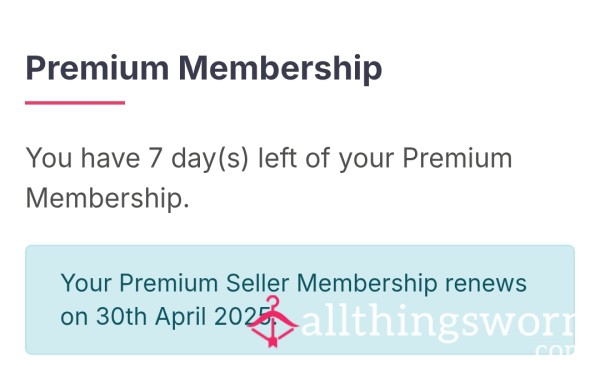The image size is (600, 376).
Task: Click the '7 day(s) left' text
Action: (x=222, y=158)
